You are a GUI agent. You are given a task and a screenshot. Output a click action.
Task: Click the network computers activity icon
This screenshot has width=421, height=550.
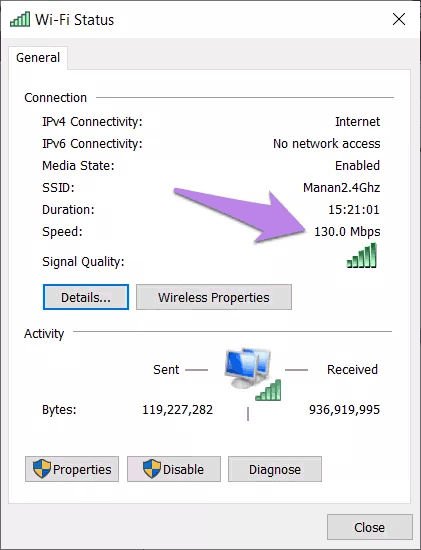[x=253, y=374]
